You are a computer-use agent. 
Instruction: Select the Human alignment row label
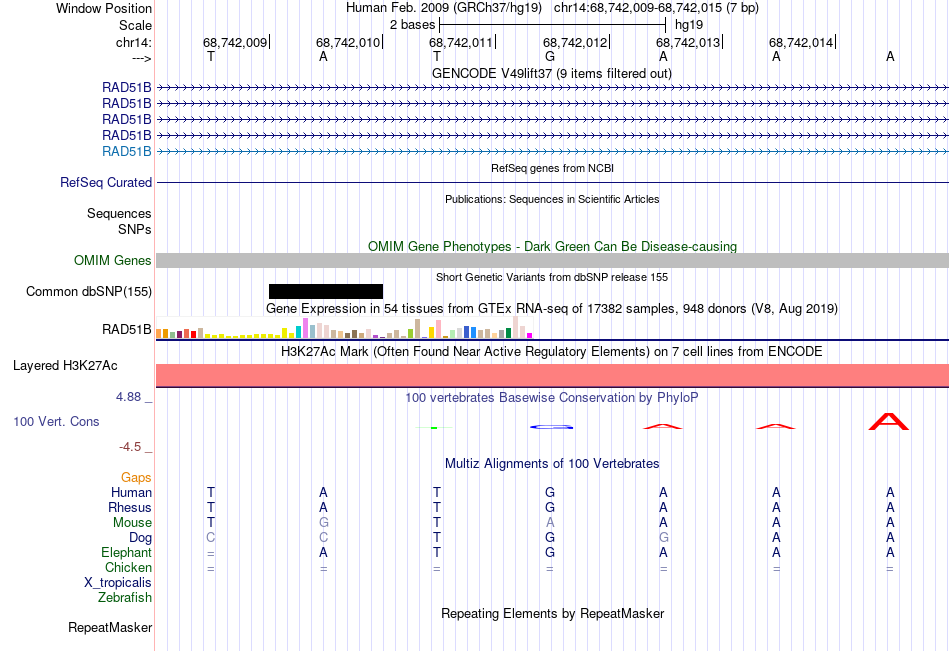click(131, 492)
